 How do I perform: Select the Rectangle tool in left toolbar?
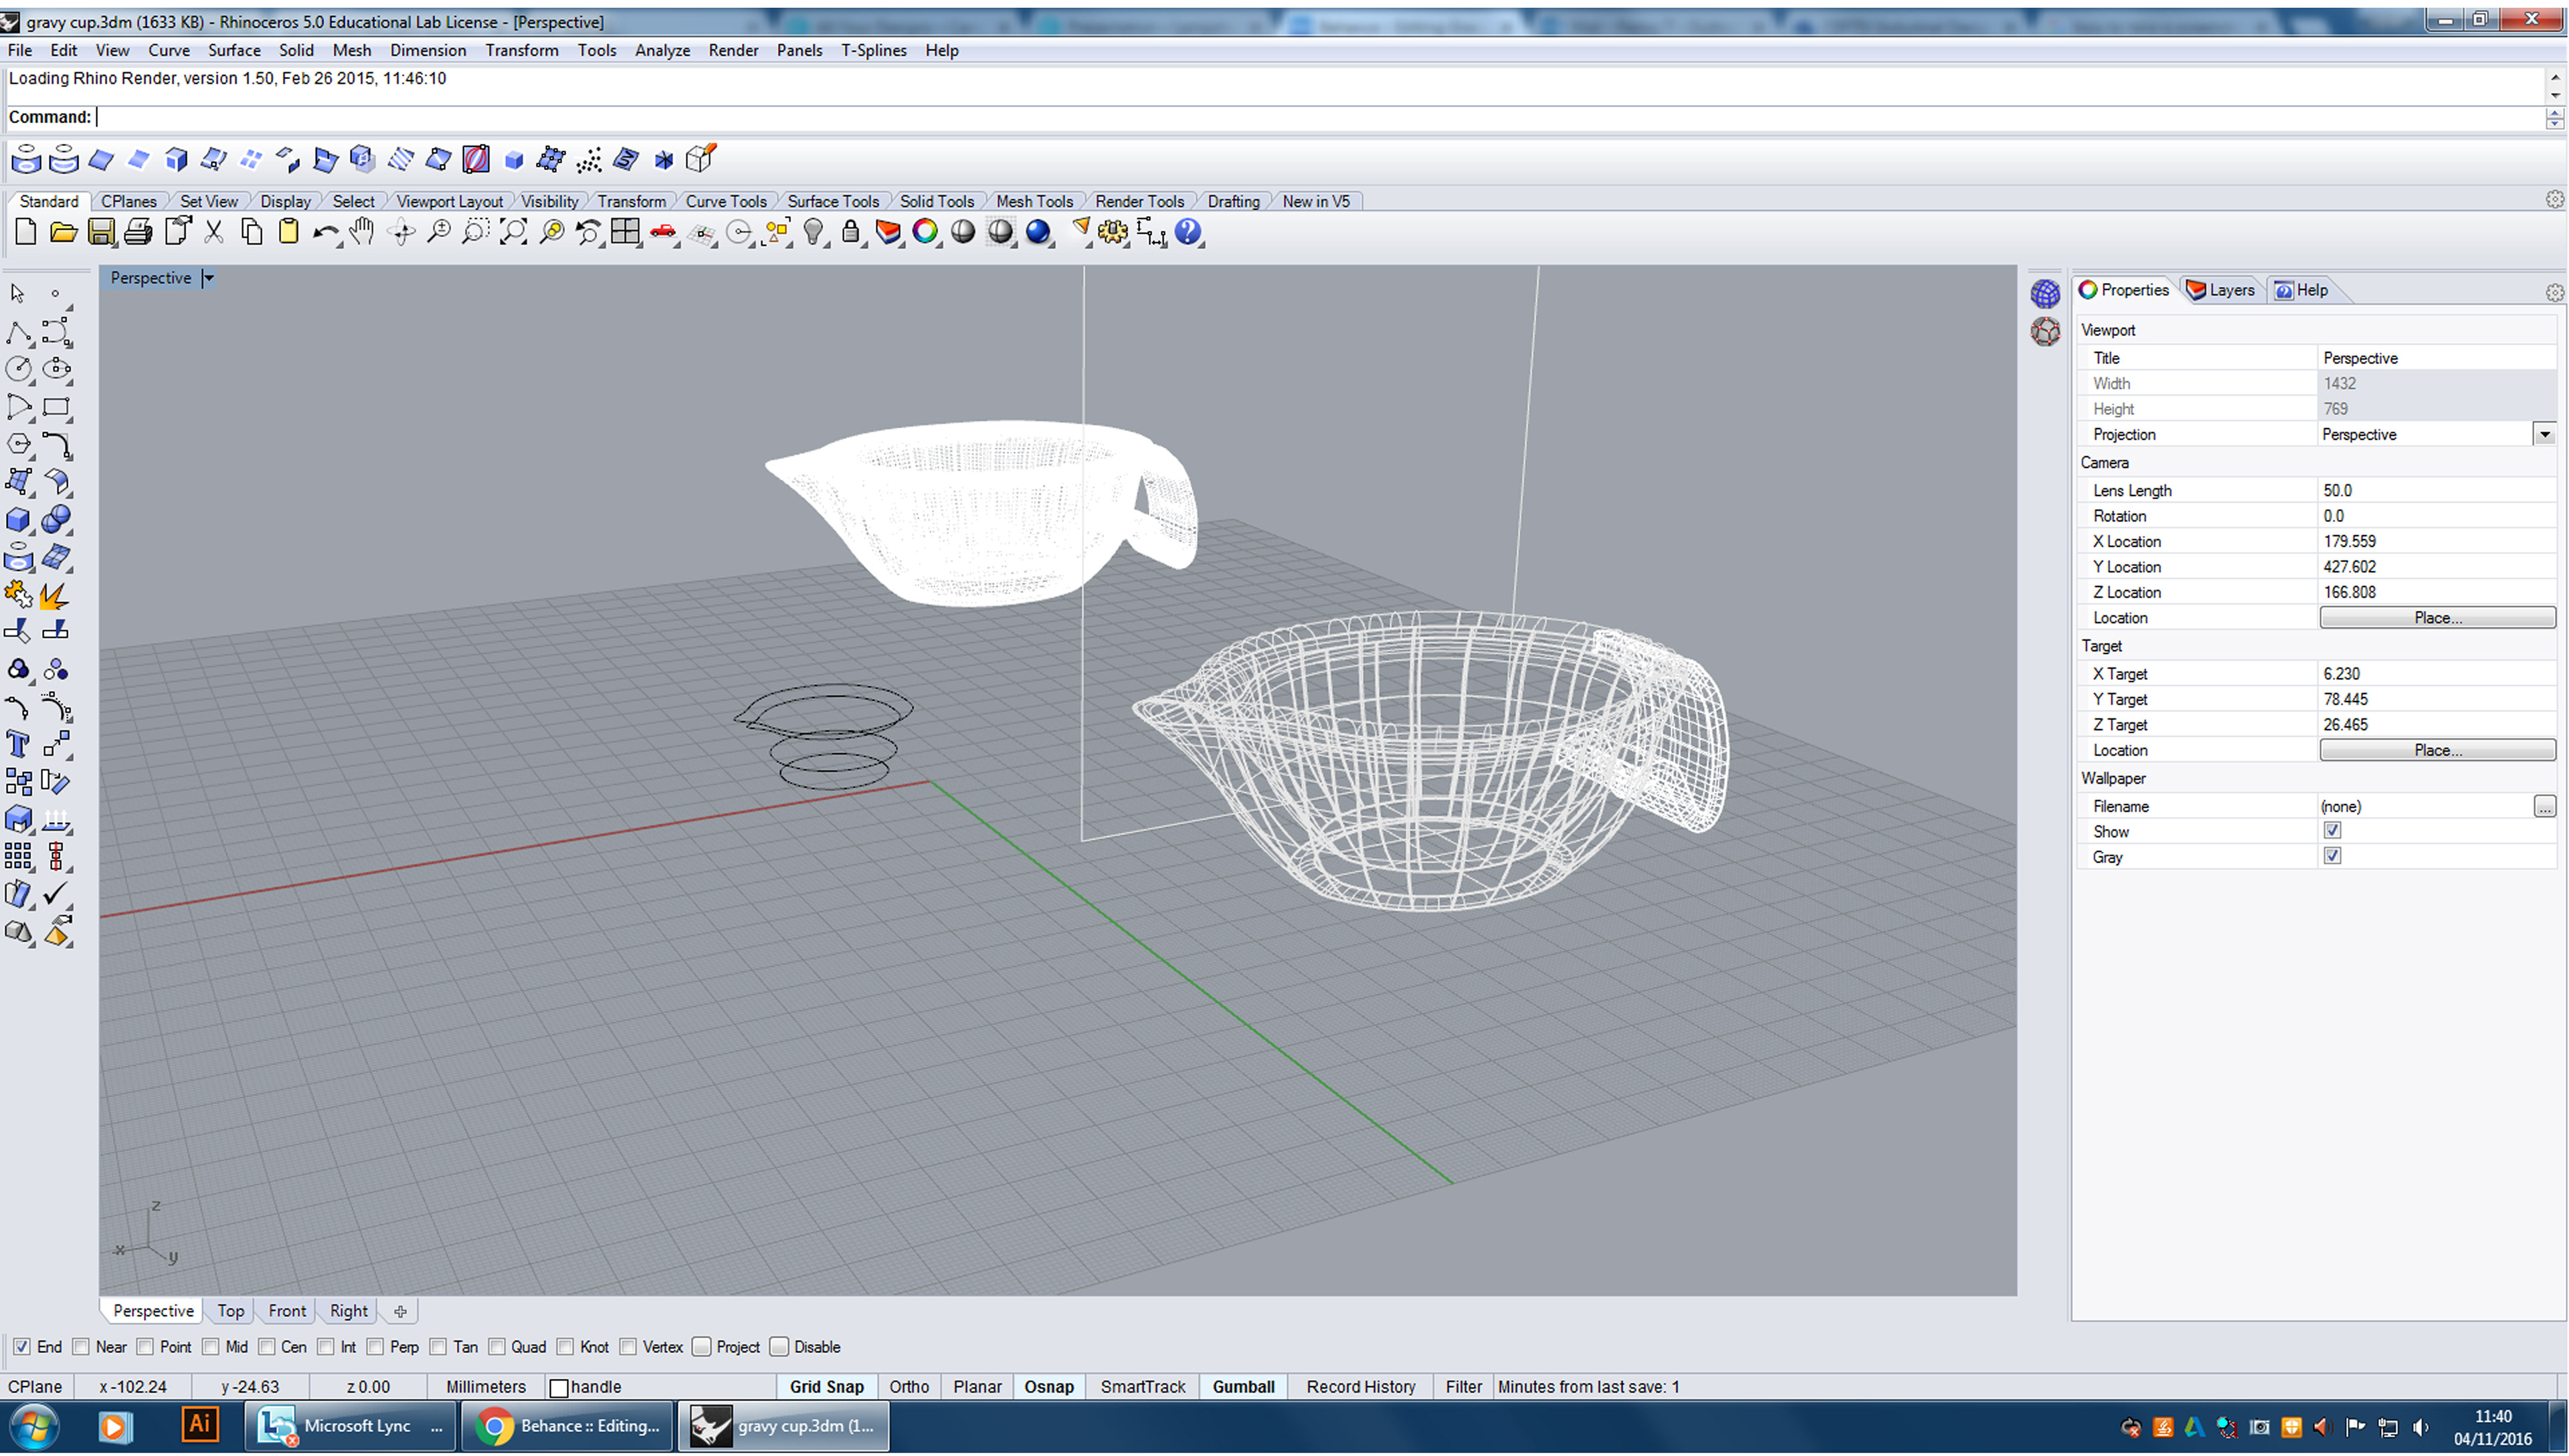pyautogui.click(x=56, y=407)
